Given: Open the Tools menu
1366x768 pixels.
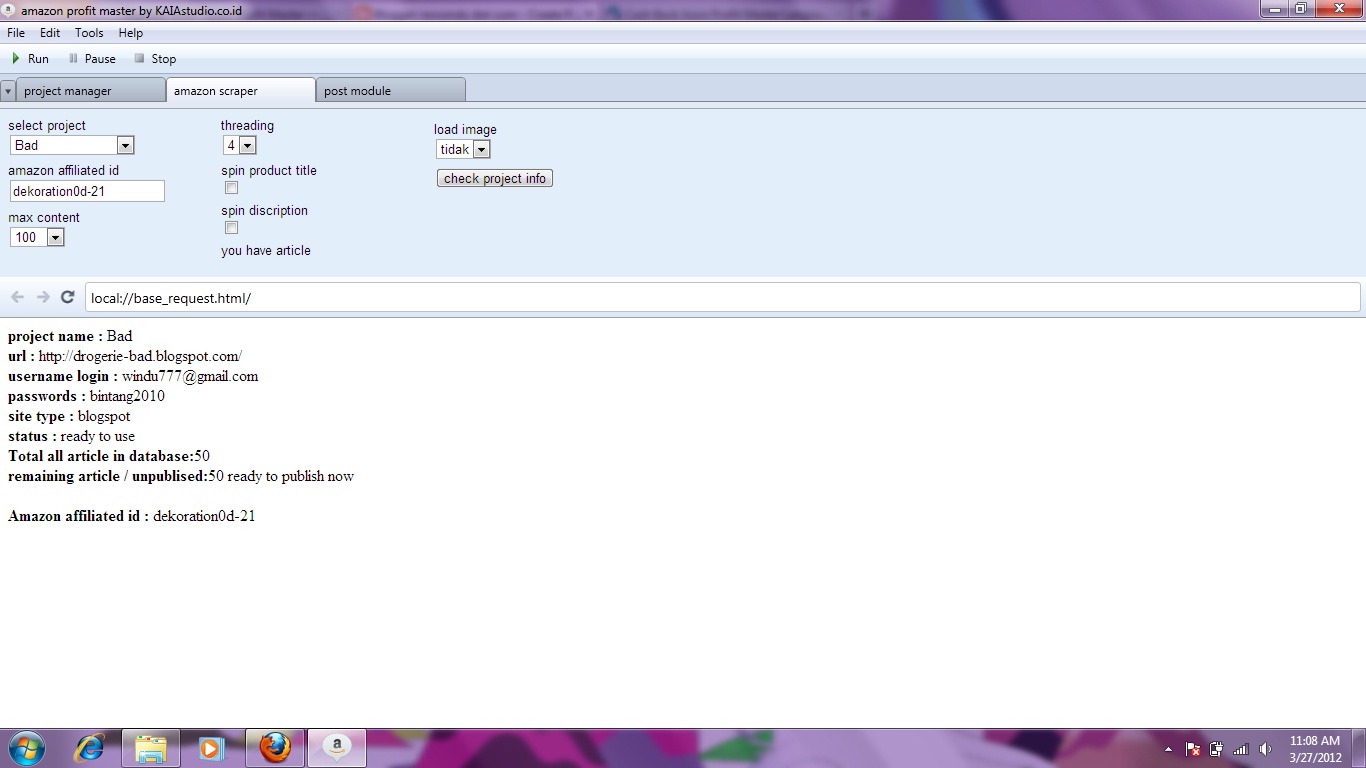Looking at the screenshot, I should point(89,33).
